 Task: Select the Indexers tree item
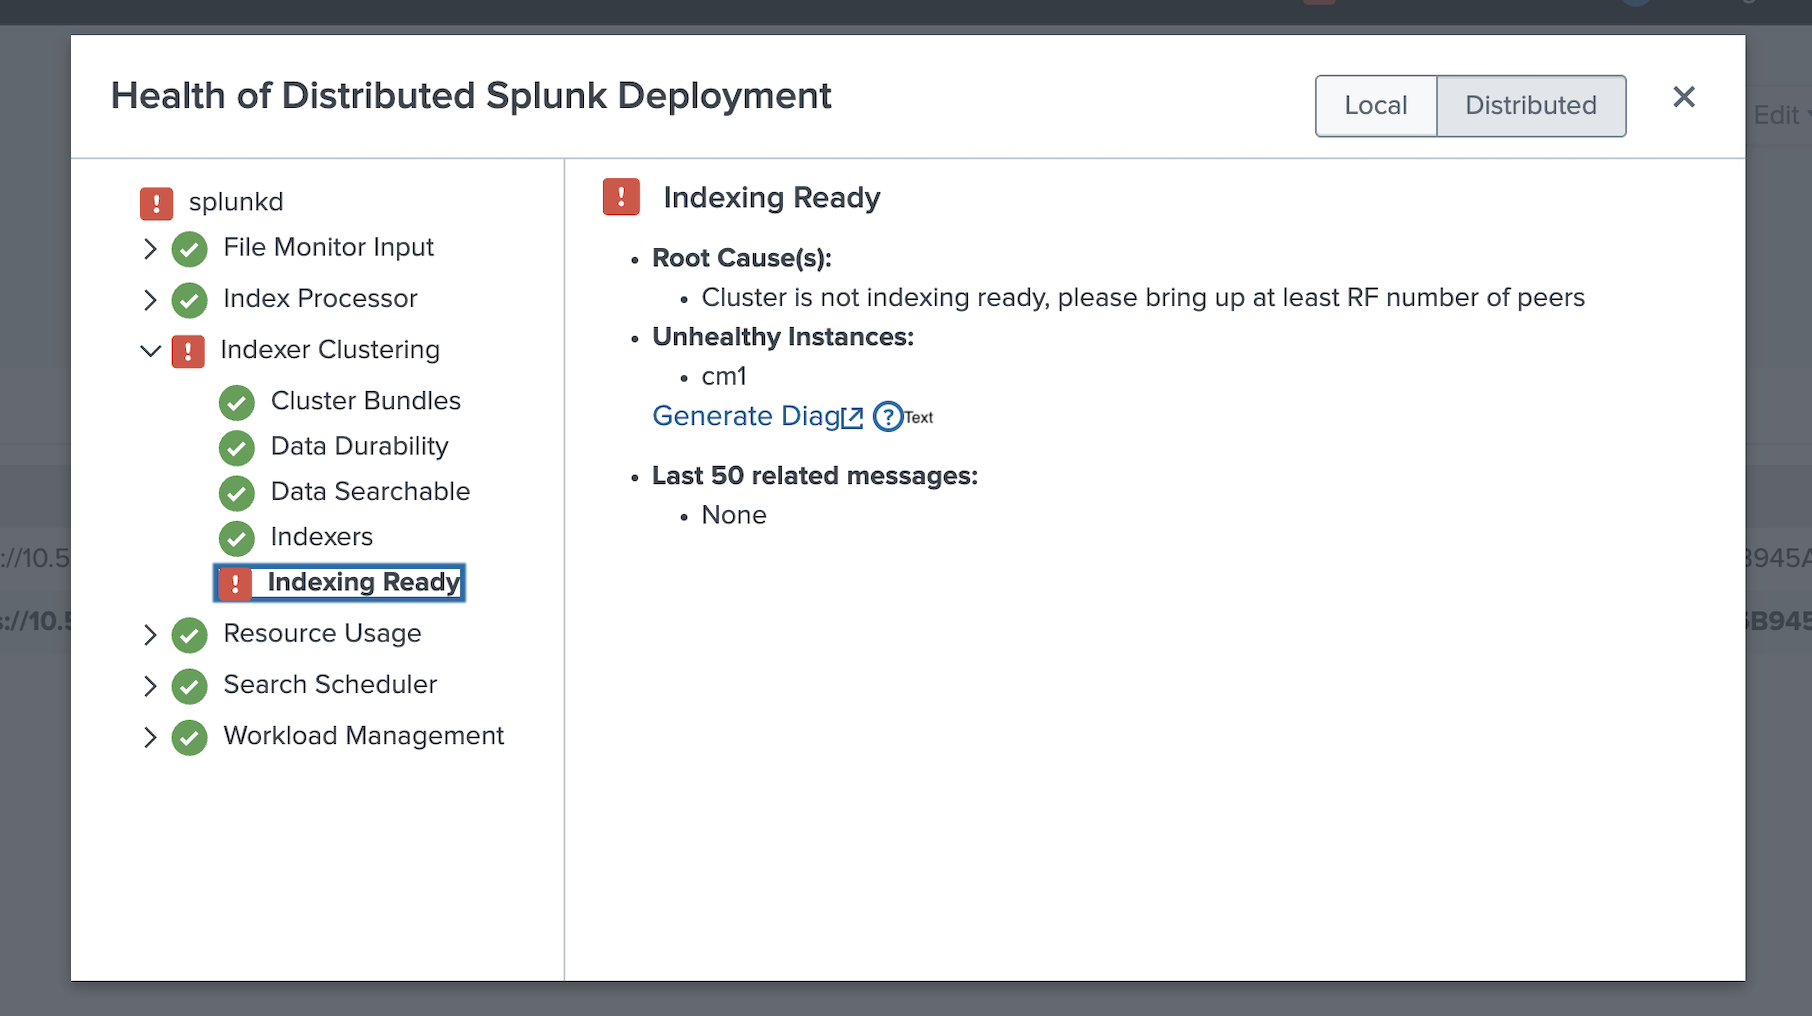click(x=321, y=537)
